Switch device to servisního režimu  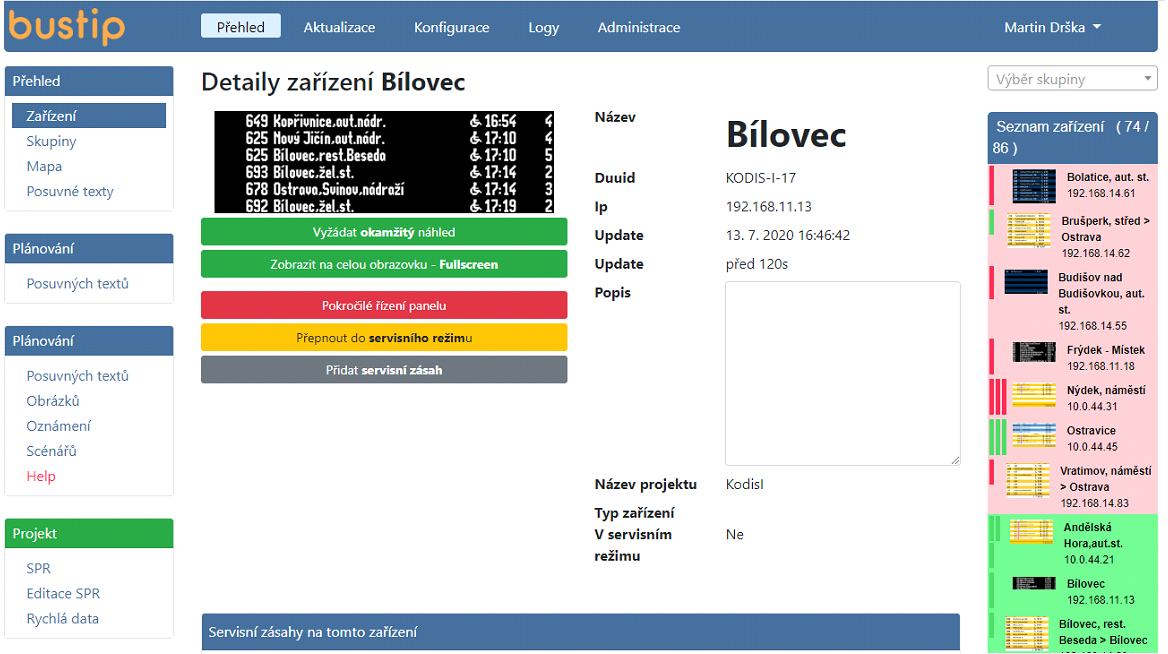(x=384, y=338)
